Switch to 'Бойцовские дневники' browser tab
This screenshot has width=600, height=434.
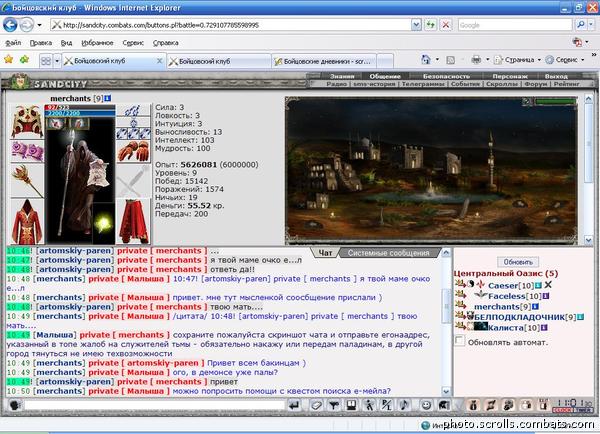pyautogui.click(x=324, y=61)
